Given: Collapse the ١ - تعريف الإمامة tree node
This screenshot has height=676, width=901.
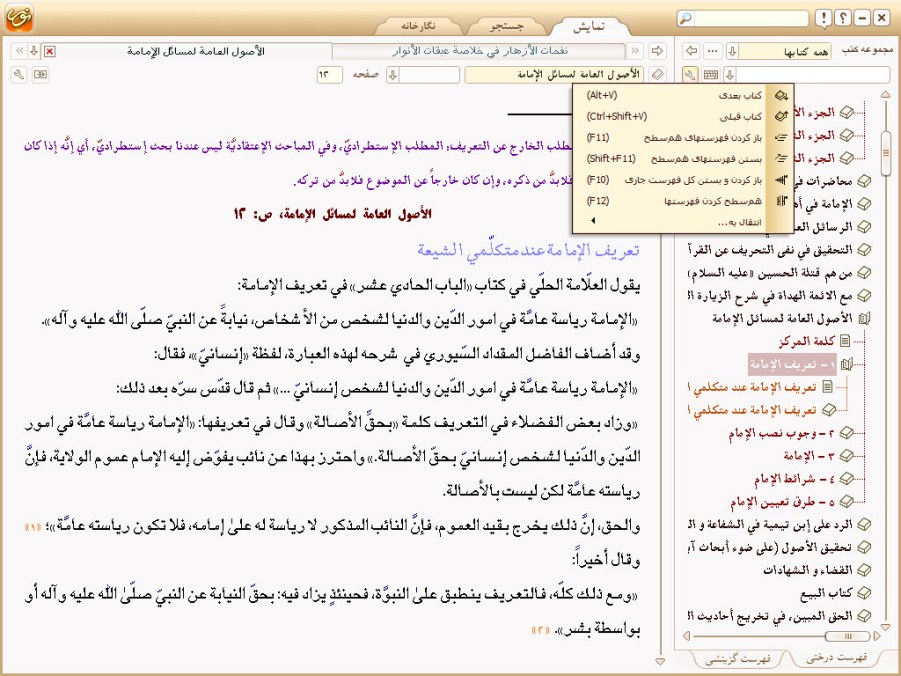Looking at the screenshot, I should pos(846,364).
